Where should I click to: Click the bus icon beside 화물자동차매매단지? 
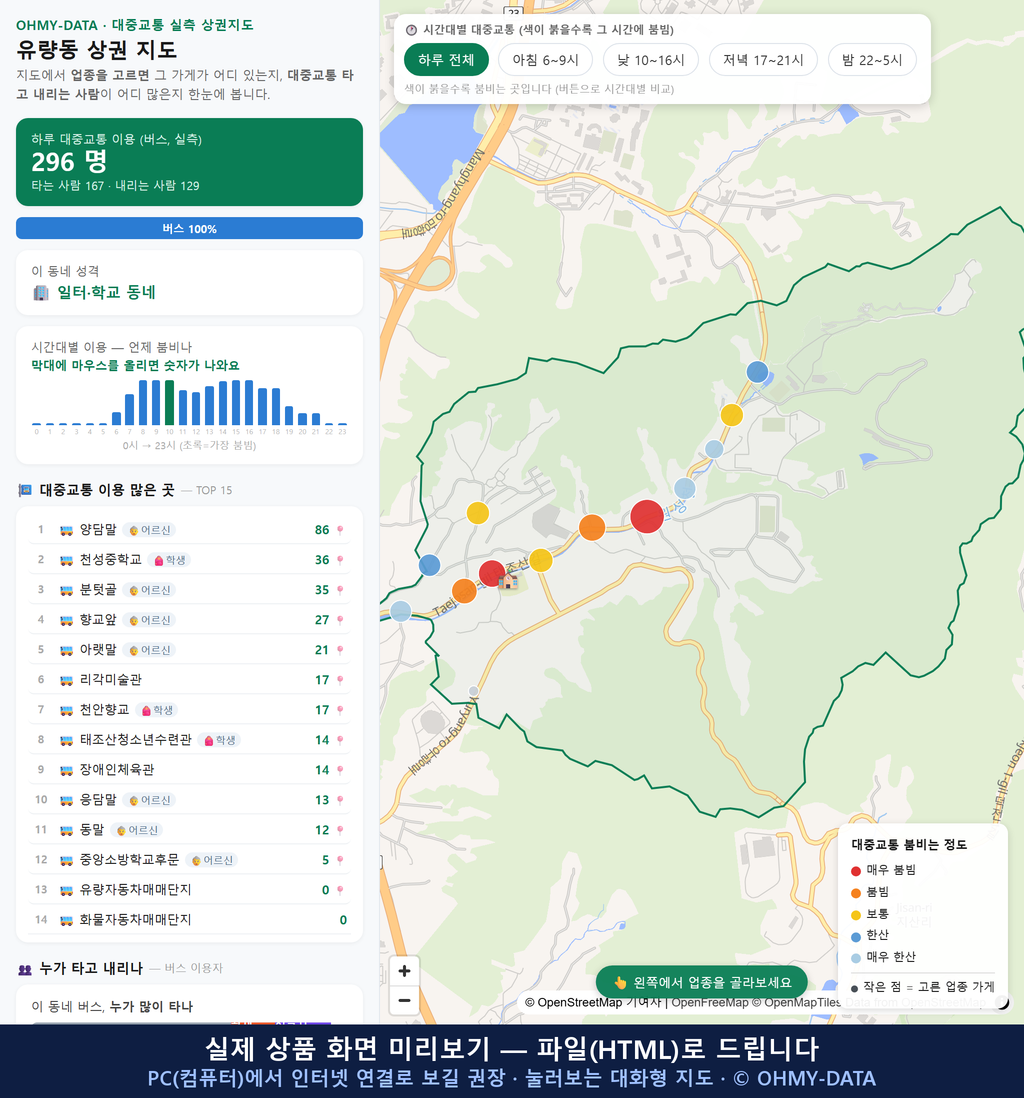pyautogui.click(x=67, y=920)
